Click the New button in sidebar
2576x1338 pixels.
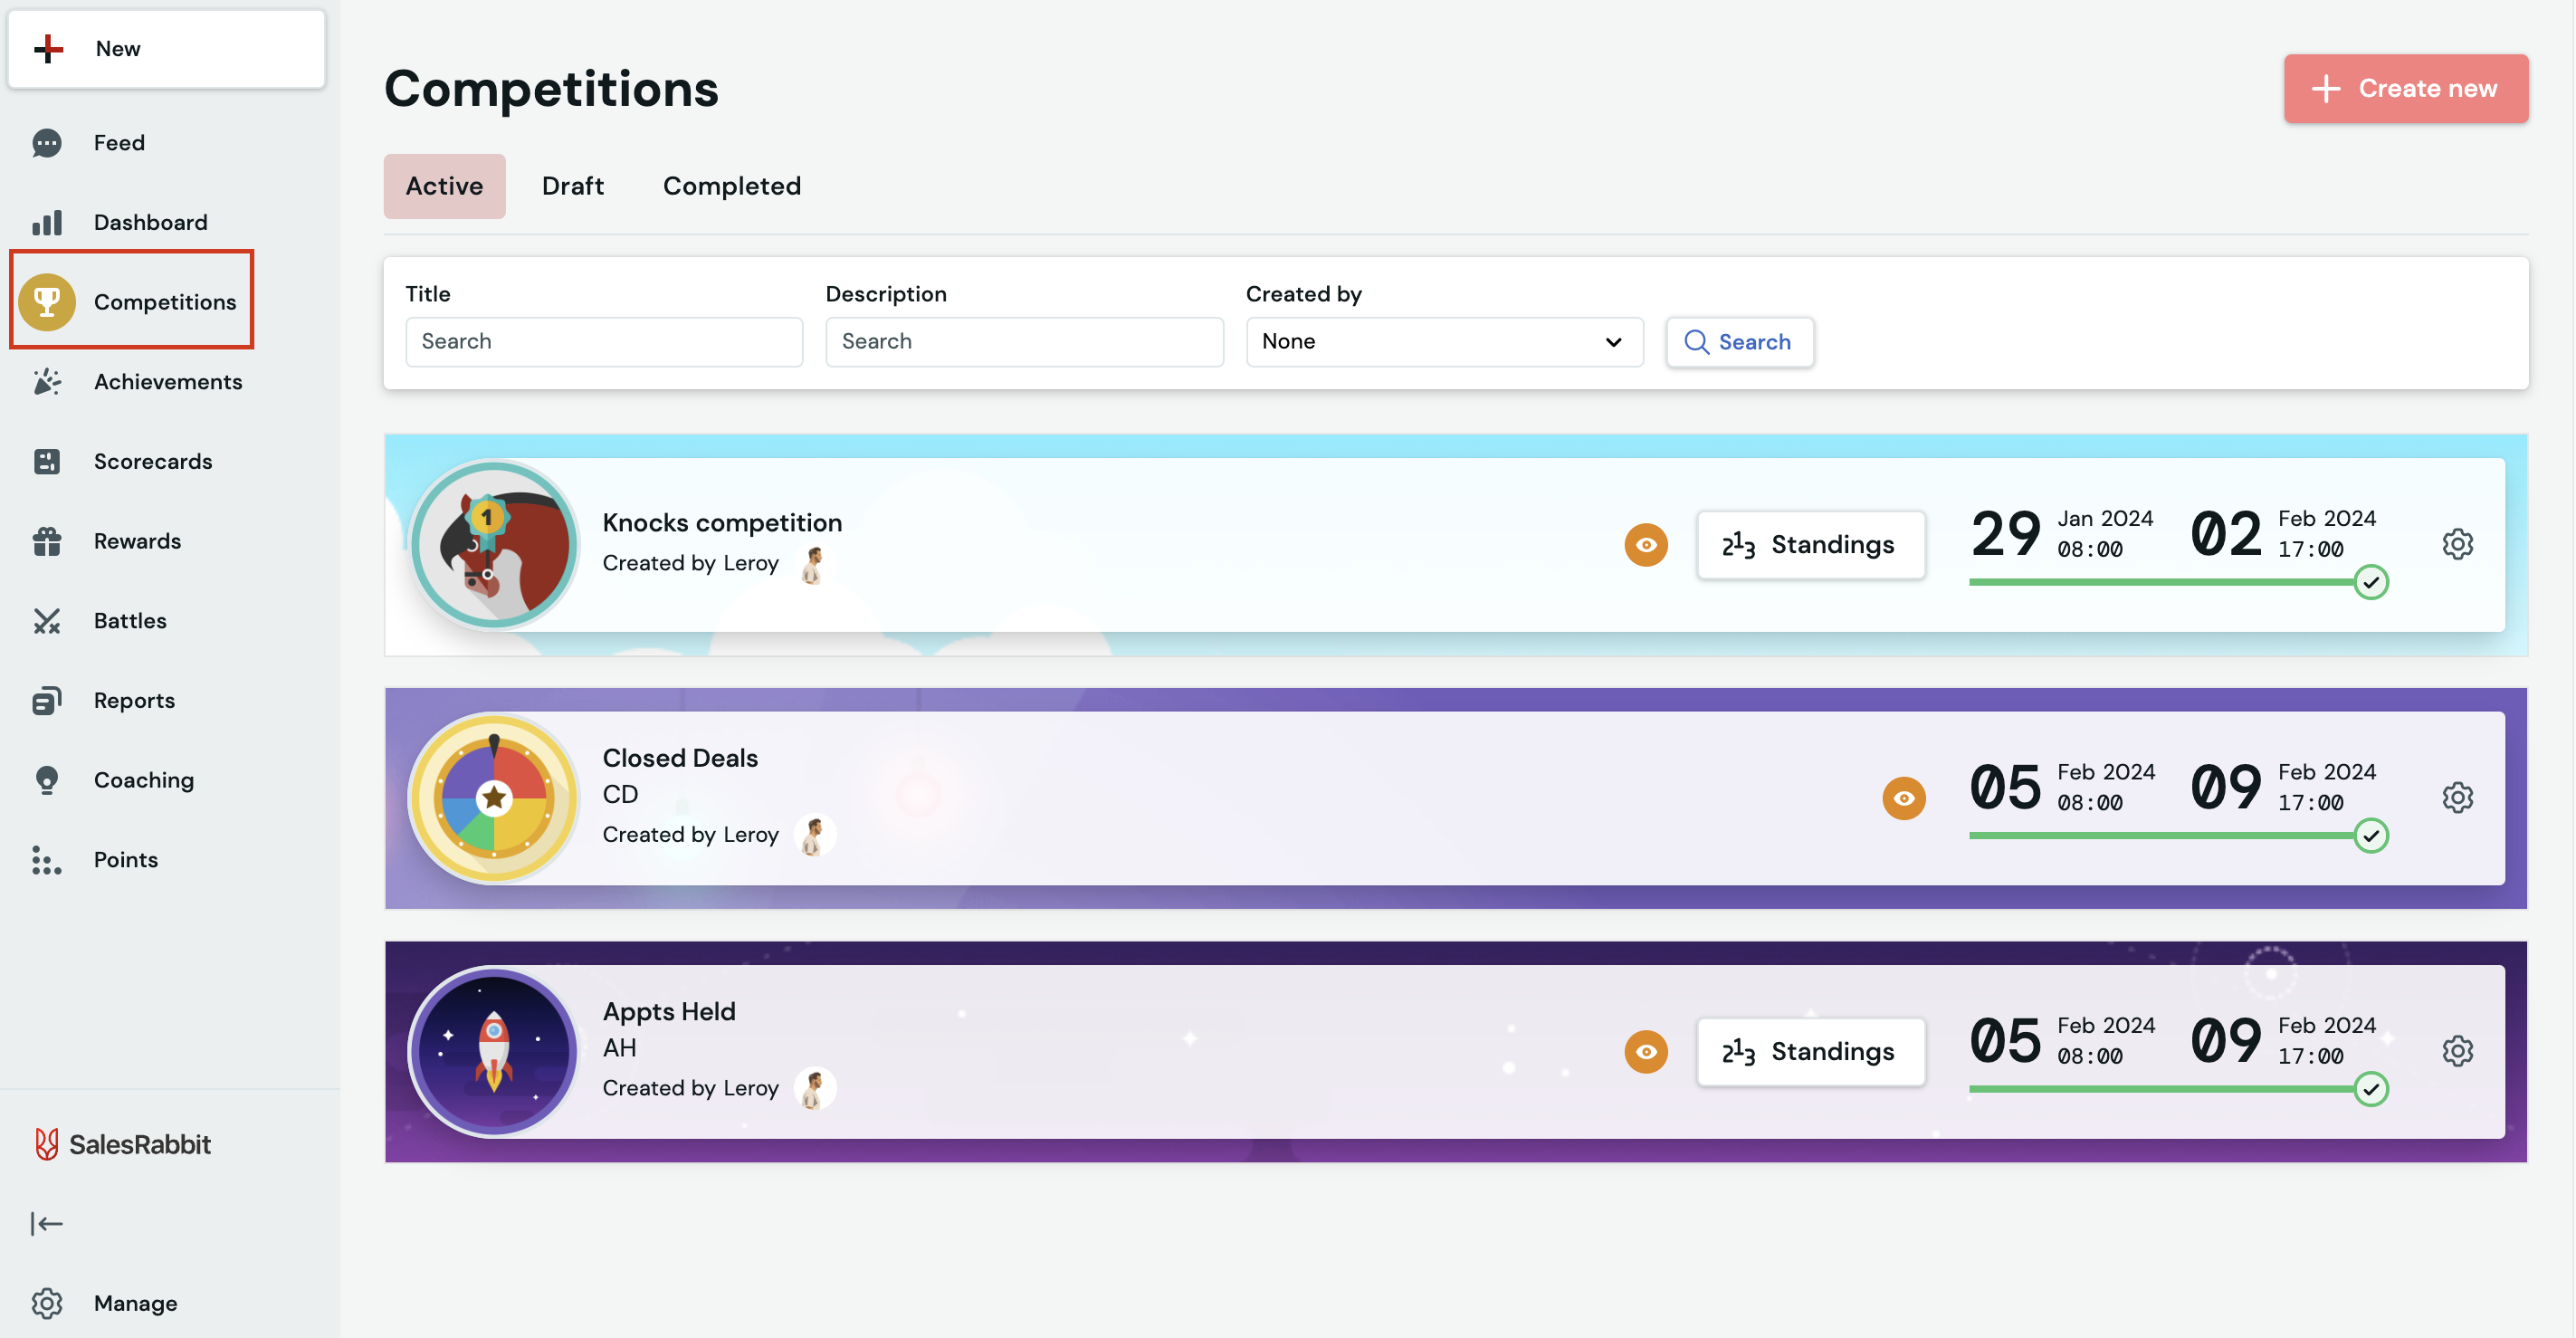click(x=166, y=48)
